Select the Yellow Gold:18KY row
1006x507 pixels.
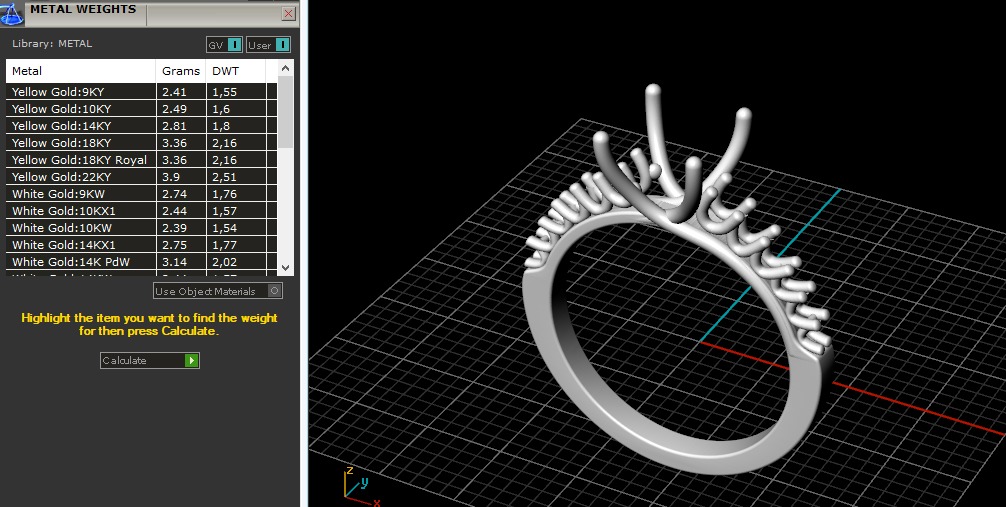click(142, 142)
